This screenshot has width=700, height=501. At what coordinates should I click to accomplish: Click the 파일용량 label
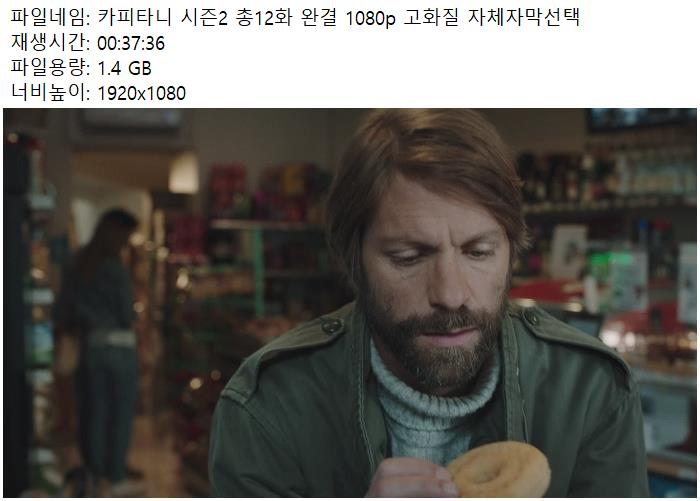(x=50, y=68)
